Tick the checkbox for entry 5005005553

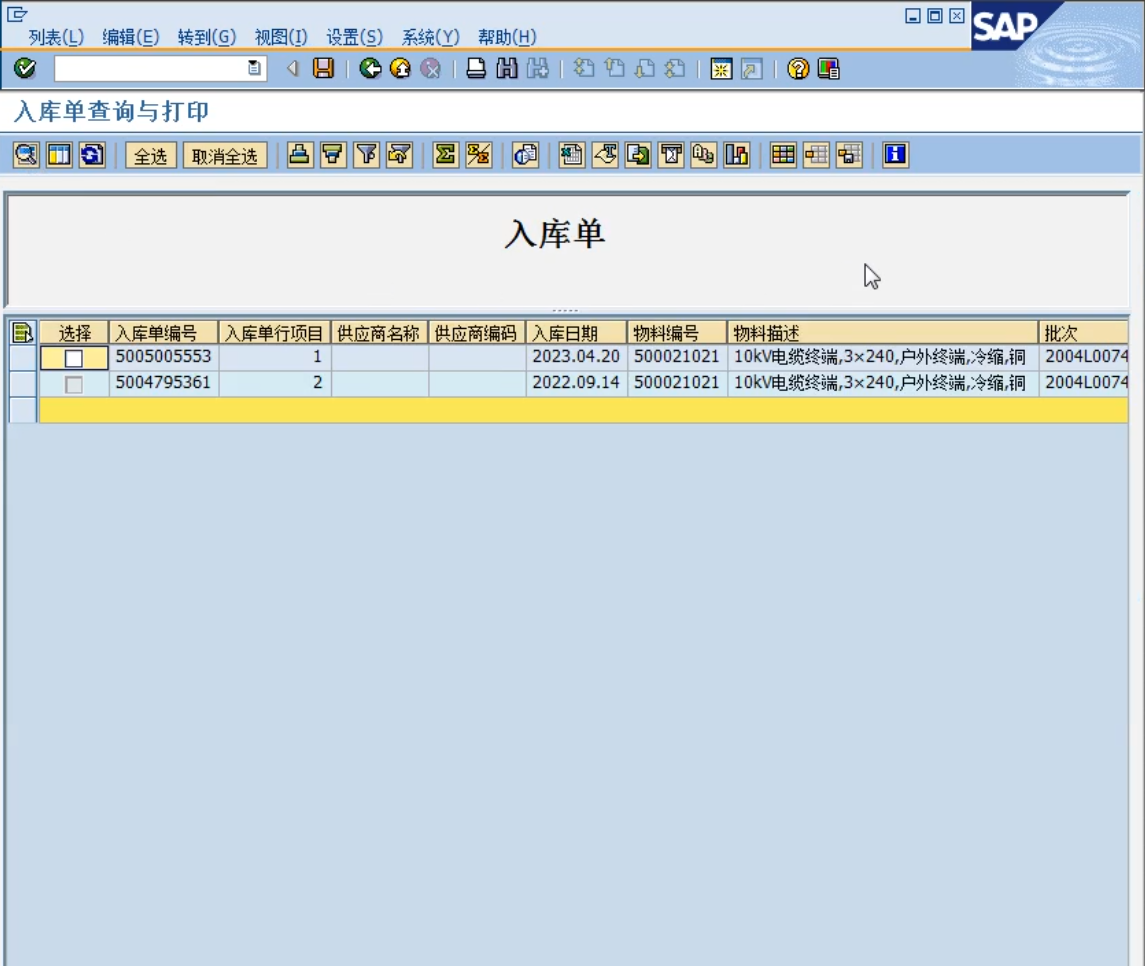(x=74, y=358)
